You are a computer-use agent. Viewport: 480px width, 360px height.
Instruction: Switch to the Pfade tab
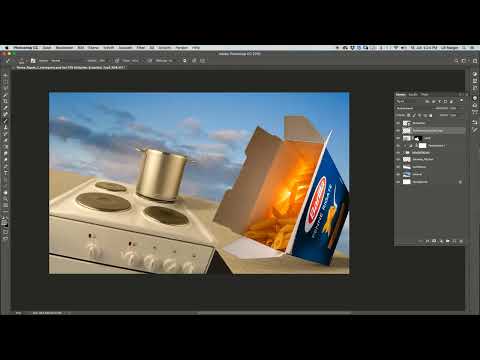point(424,94)
